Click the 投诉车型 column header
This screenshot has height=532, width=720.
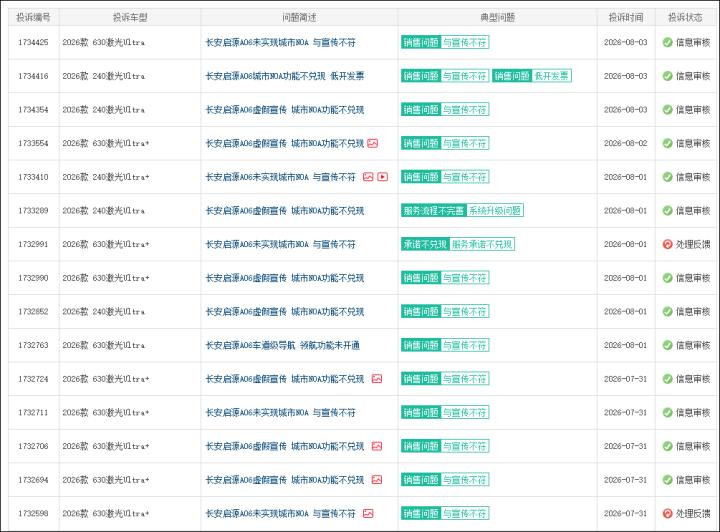tap(130, 17)
